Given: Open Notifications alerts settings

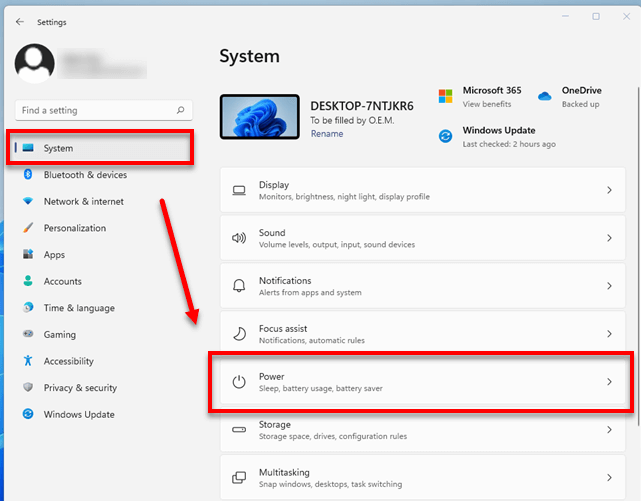Looking at the screenshot, I should pyautogui.click(x=423, y=286).
